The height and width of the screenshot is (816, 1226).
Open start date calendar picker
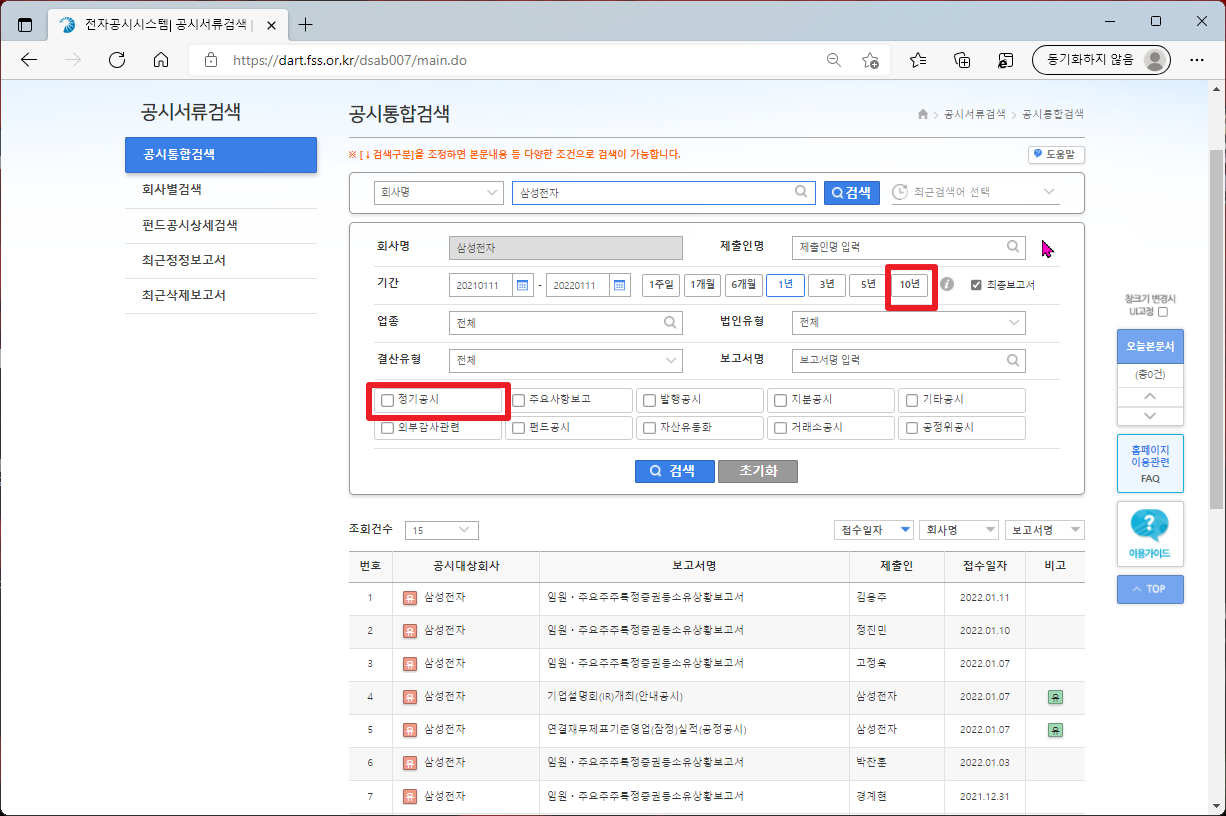(522, 285)
